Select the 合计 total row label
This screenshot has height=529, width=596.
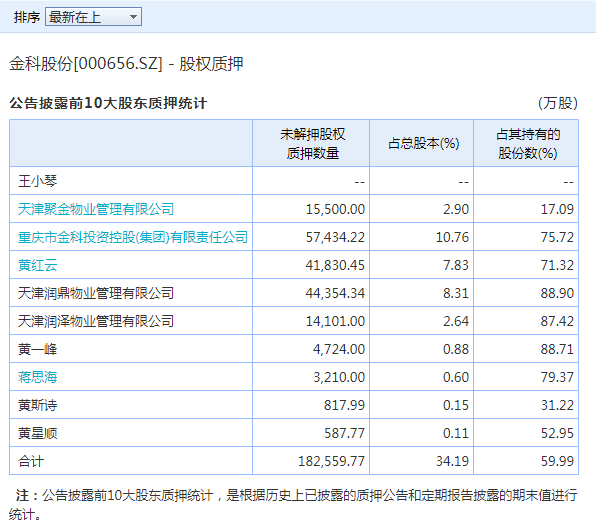pyautogui.click(x=31, y=461)
